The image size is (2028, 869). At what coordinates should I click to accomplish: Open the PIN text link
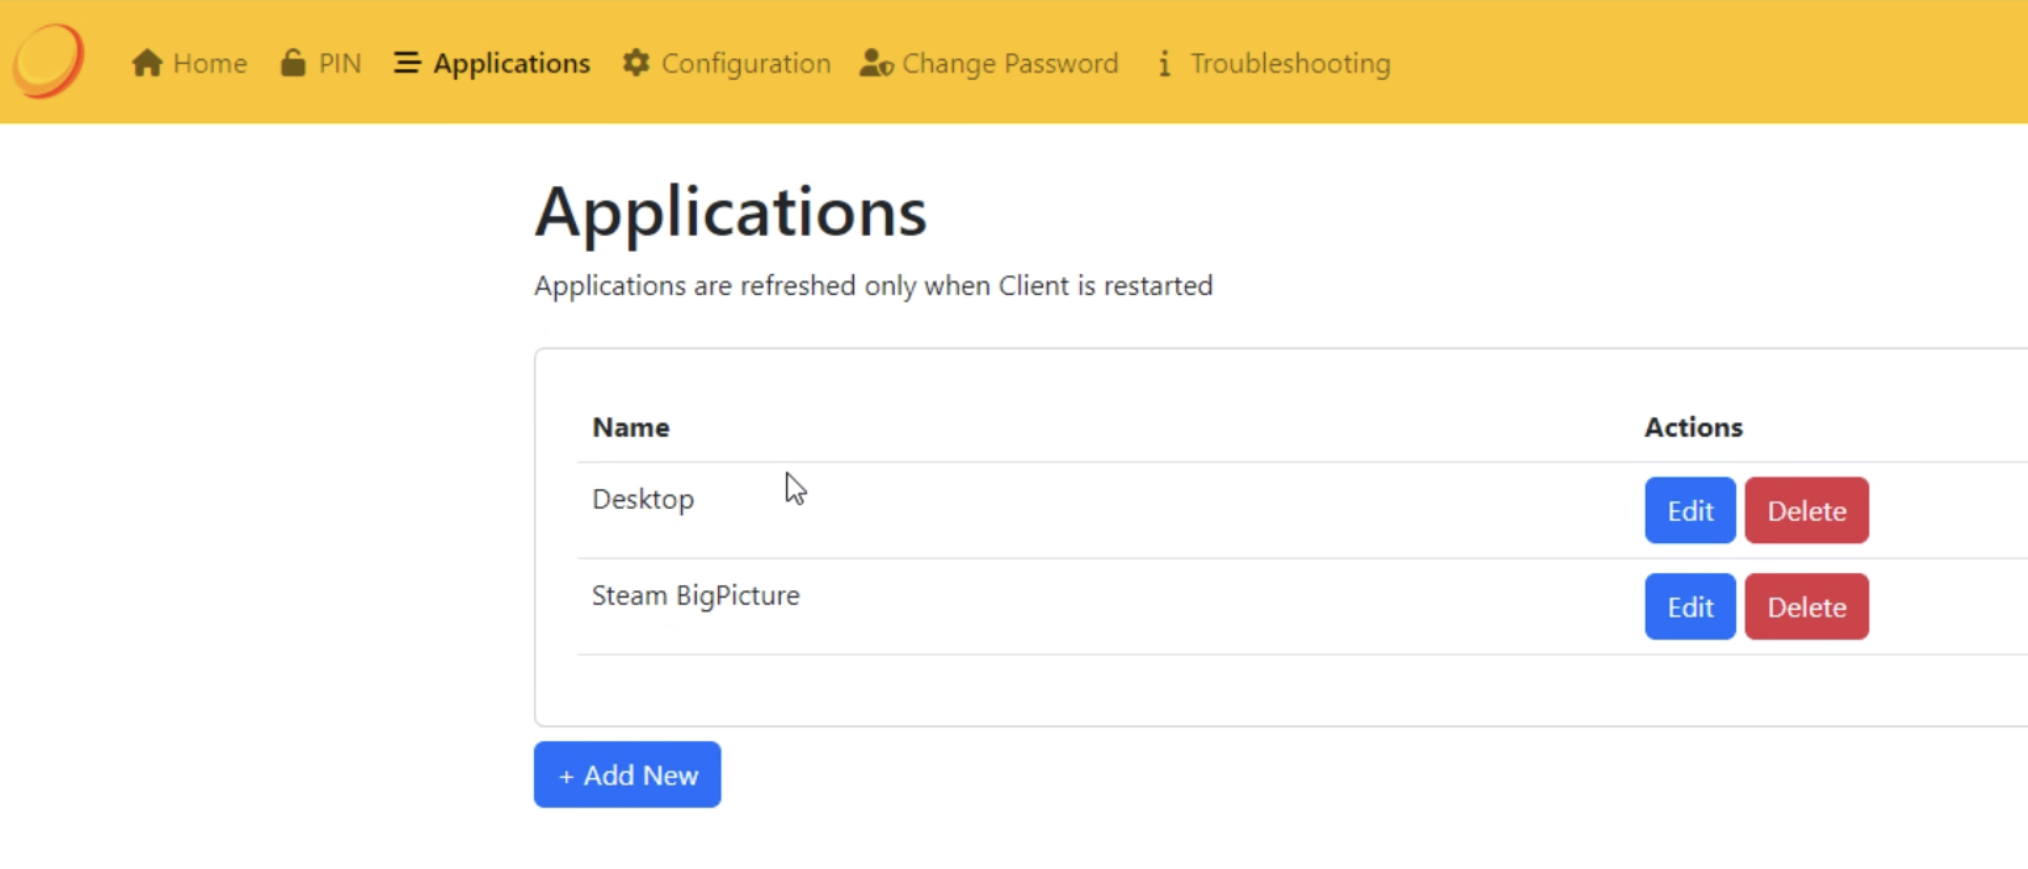[x=340, y=64]
